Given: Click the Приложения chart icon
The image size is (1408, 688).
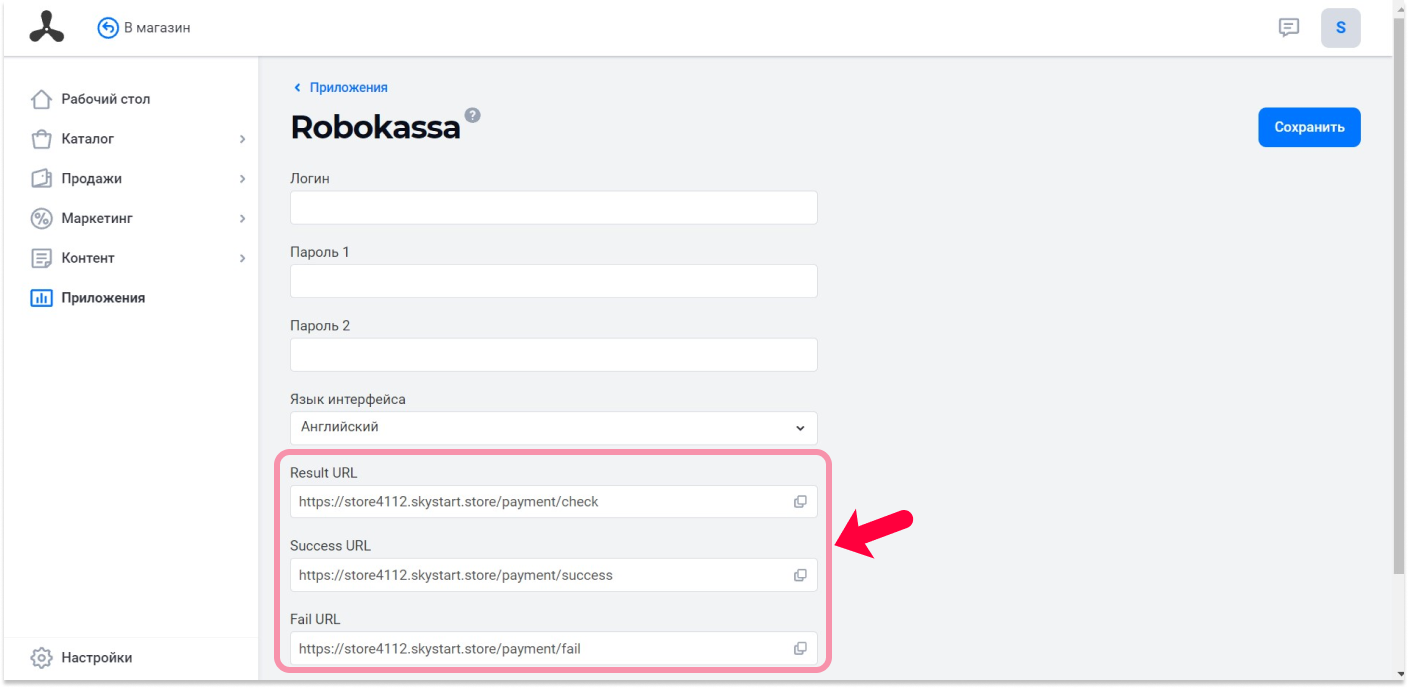Looking at the screenshot, I should (41, 298).
